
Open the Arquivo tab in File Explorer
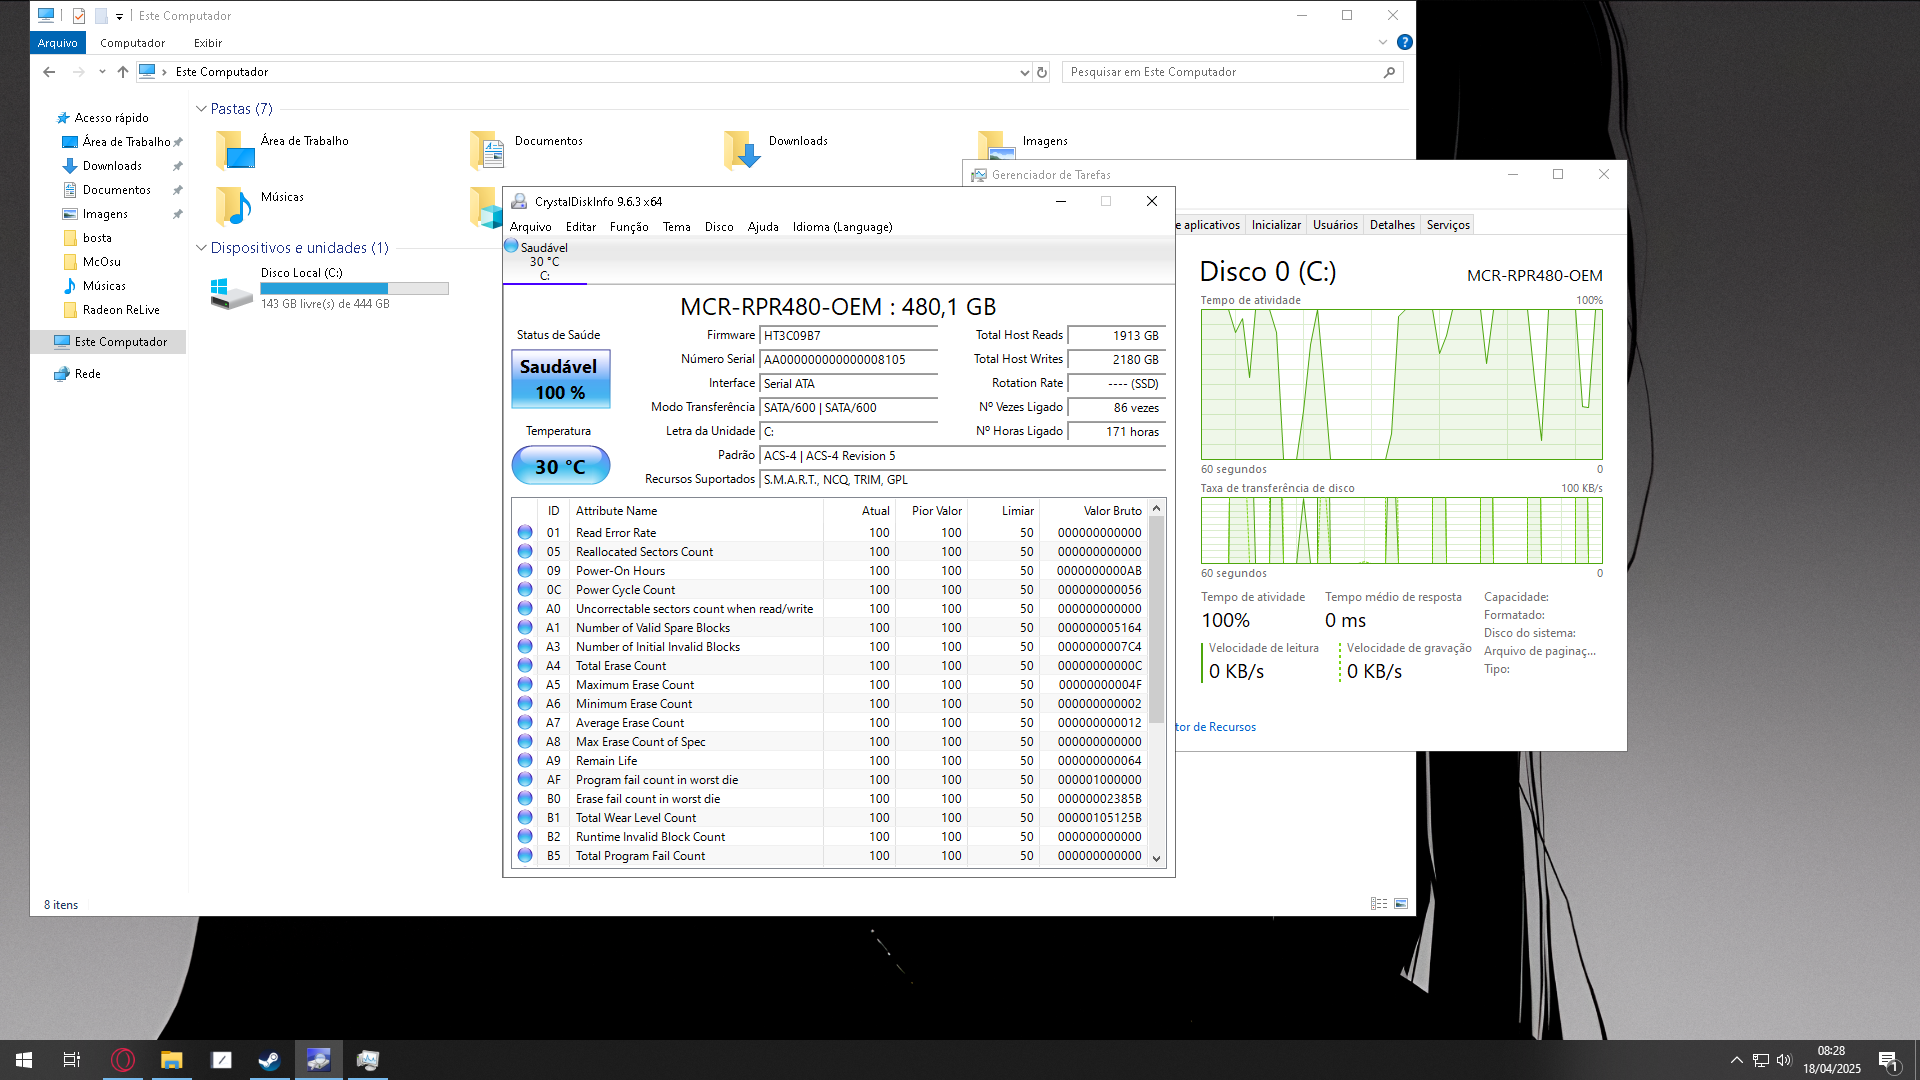58,43
